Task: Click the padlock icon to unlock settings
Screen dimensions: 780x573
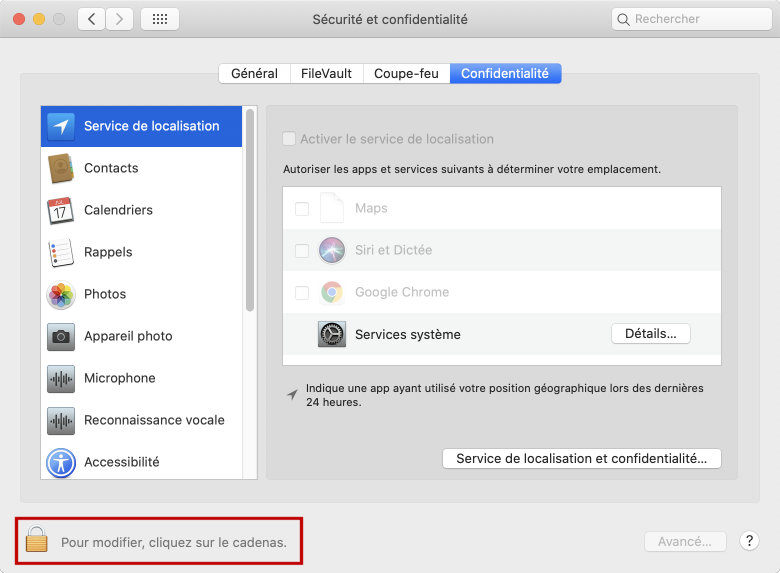Action: click(x=37, y=539)
